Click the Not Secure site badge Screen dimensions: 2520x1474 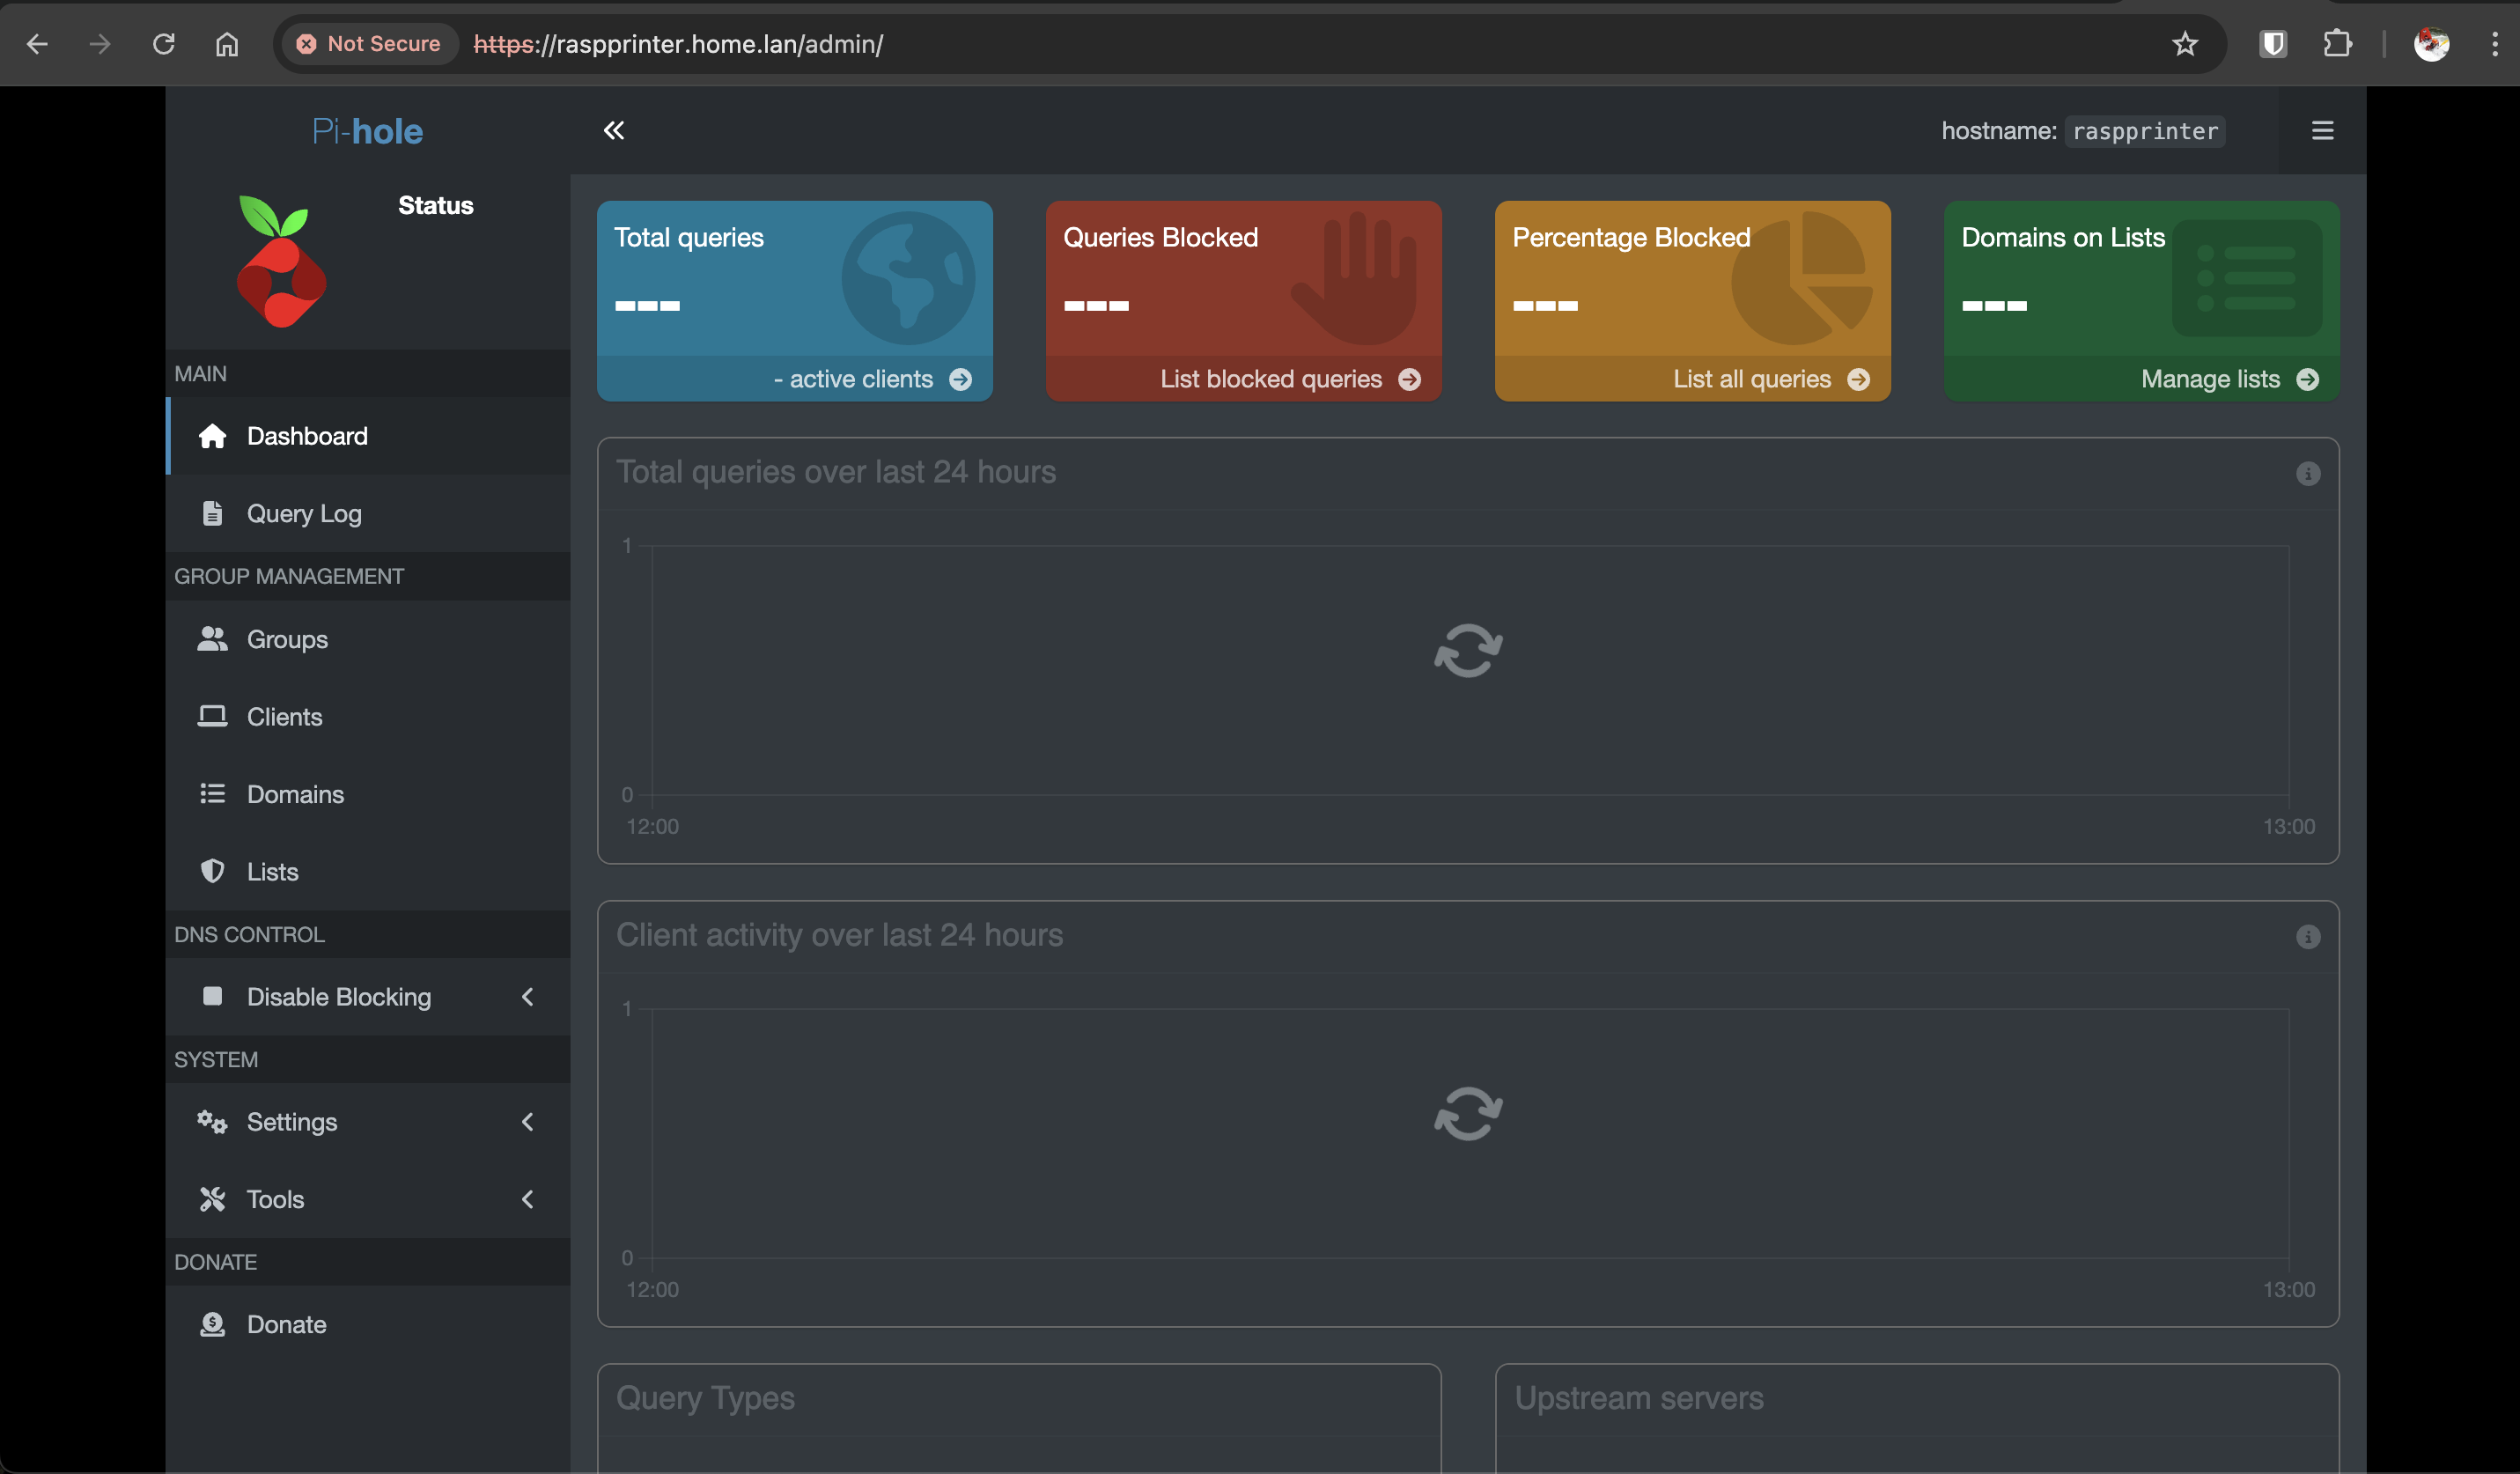tap(368, 44)
